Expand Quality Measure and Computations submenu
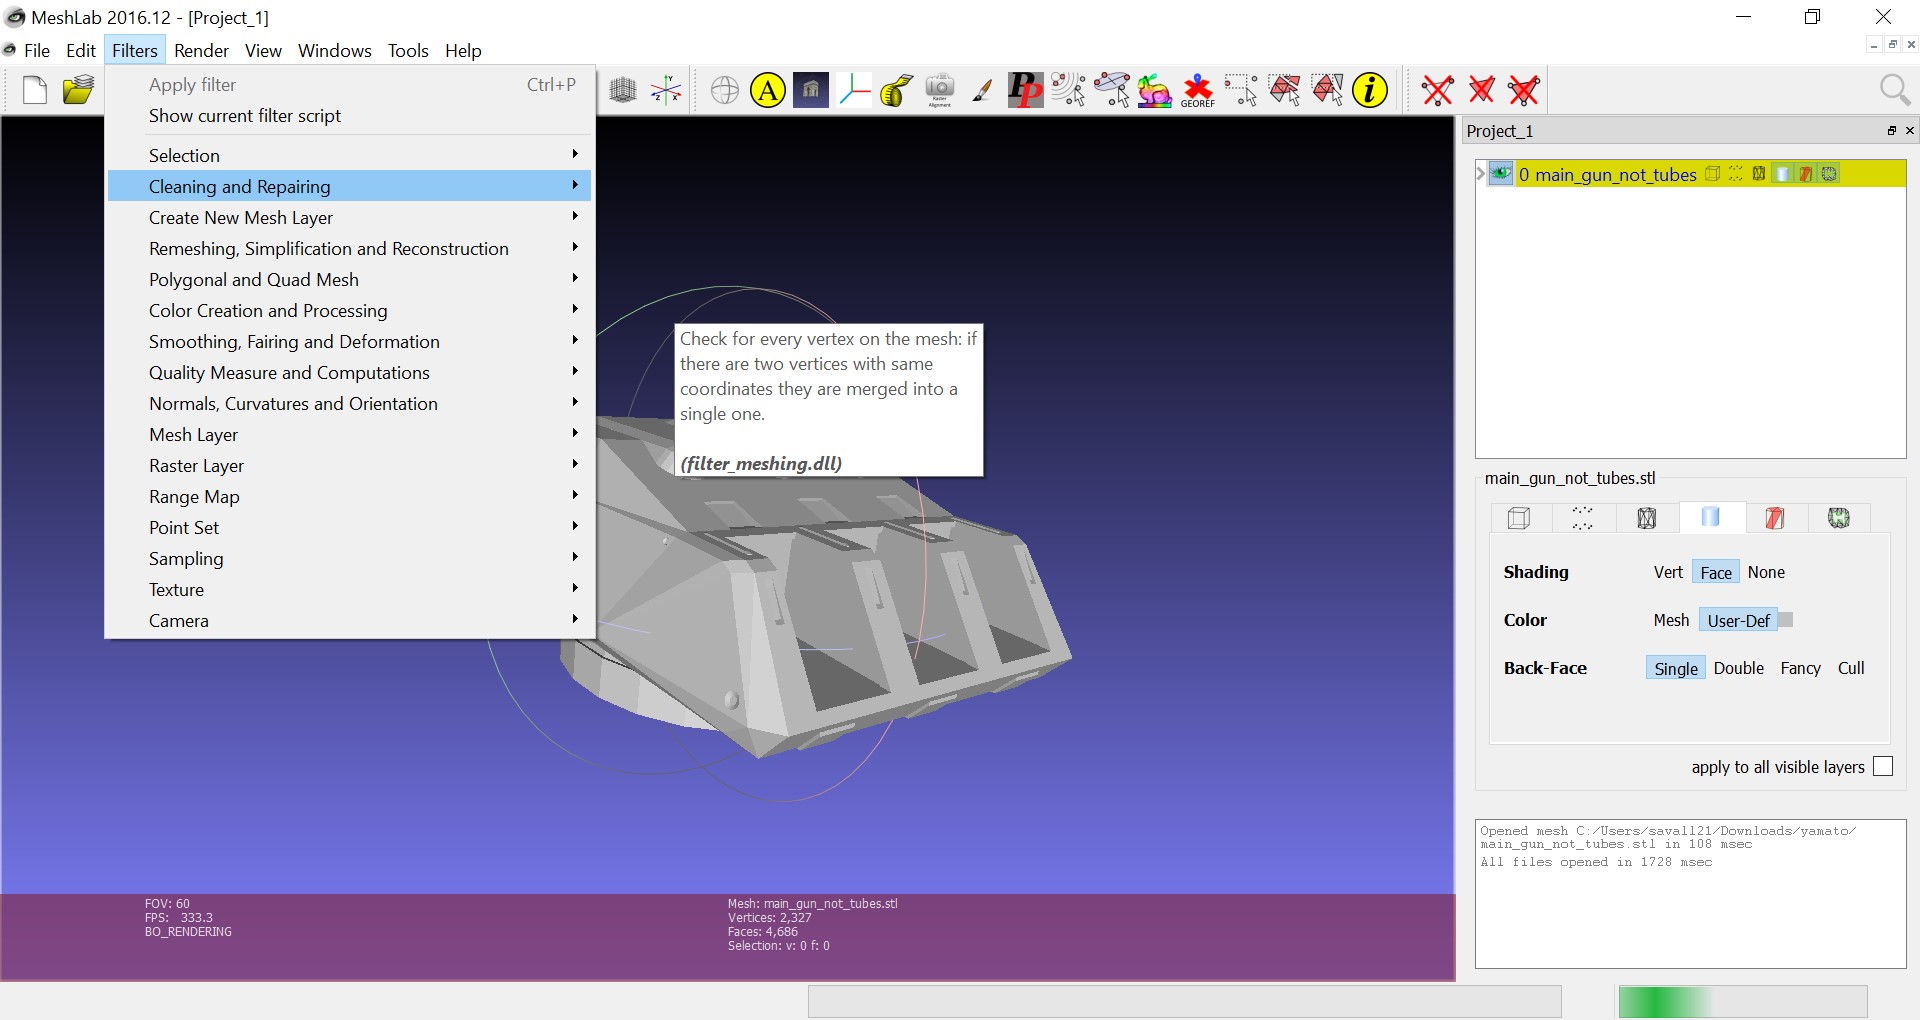The image size is (1920, 1020). click(349, 372)
